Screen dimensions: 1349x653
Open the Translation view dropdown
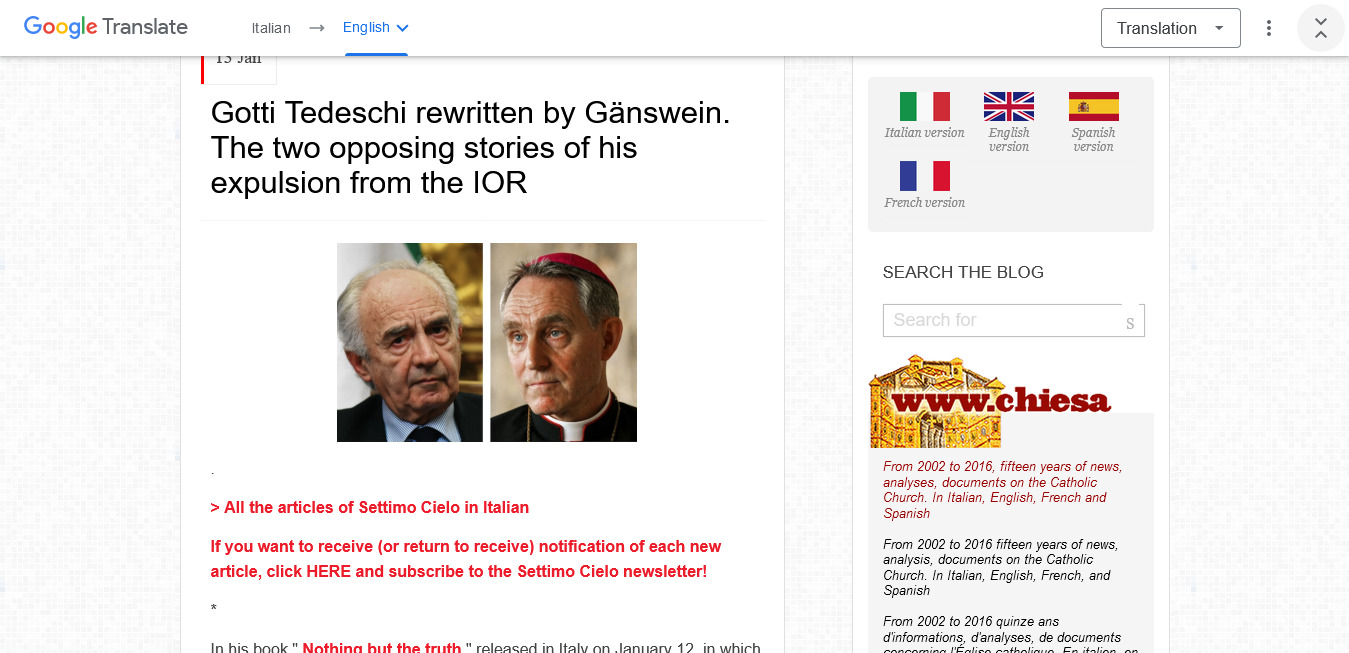tap(1171, 28)
